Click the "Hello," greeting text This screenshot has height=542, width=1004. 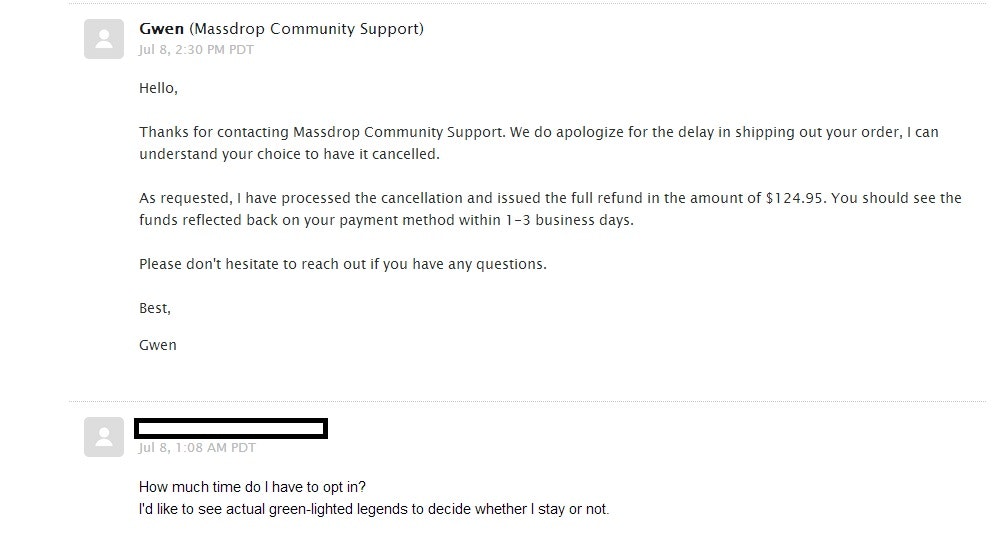point(158,88)
